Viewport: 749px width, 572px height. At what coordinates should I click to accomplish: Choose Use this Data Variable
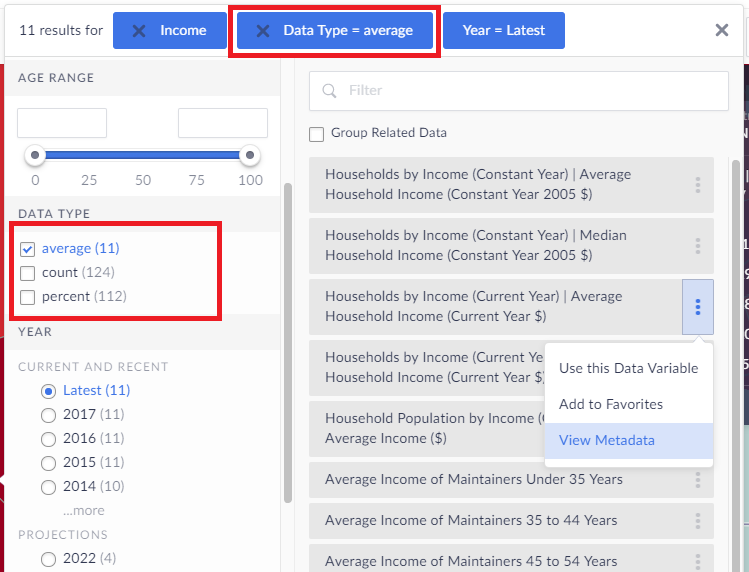tap(628, 368)
